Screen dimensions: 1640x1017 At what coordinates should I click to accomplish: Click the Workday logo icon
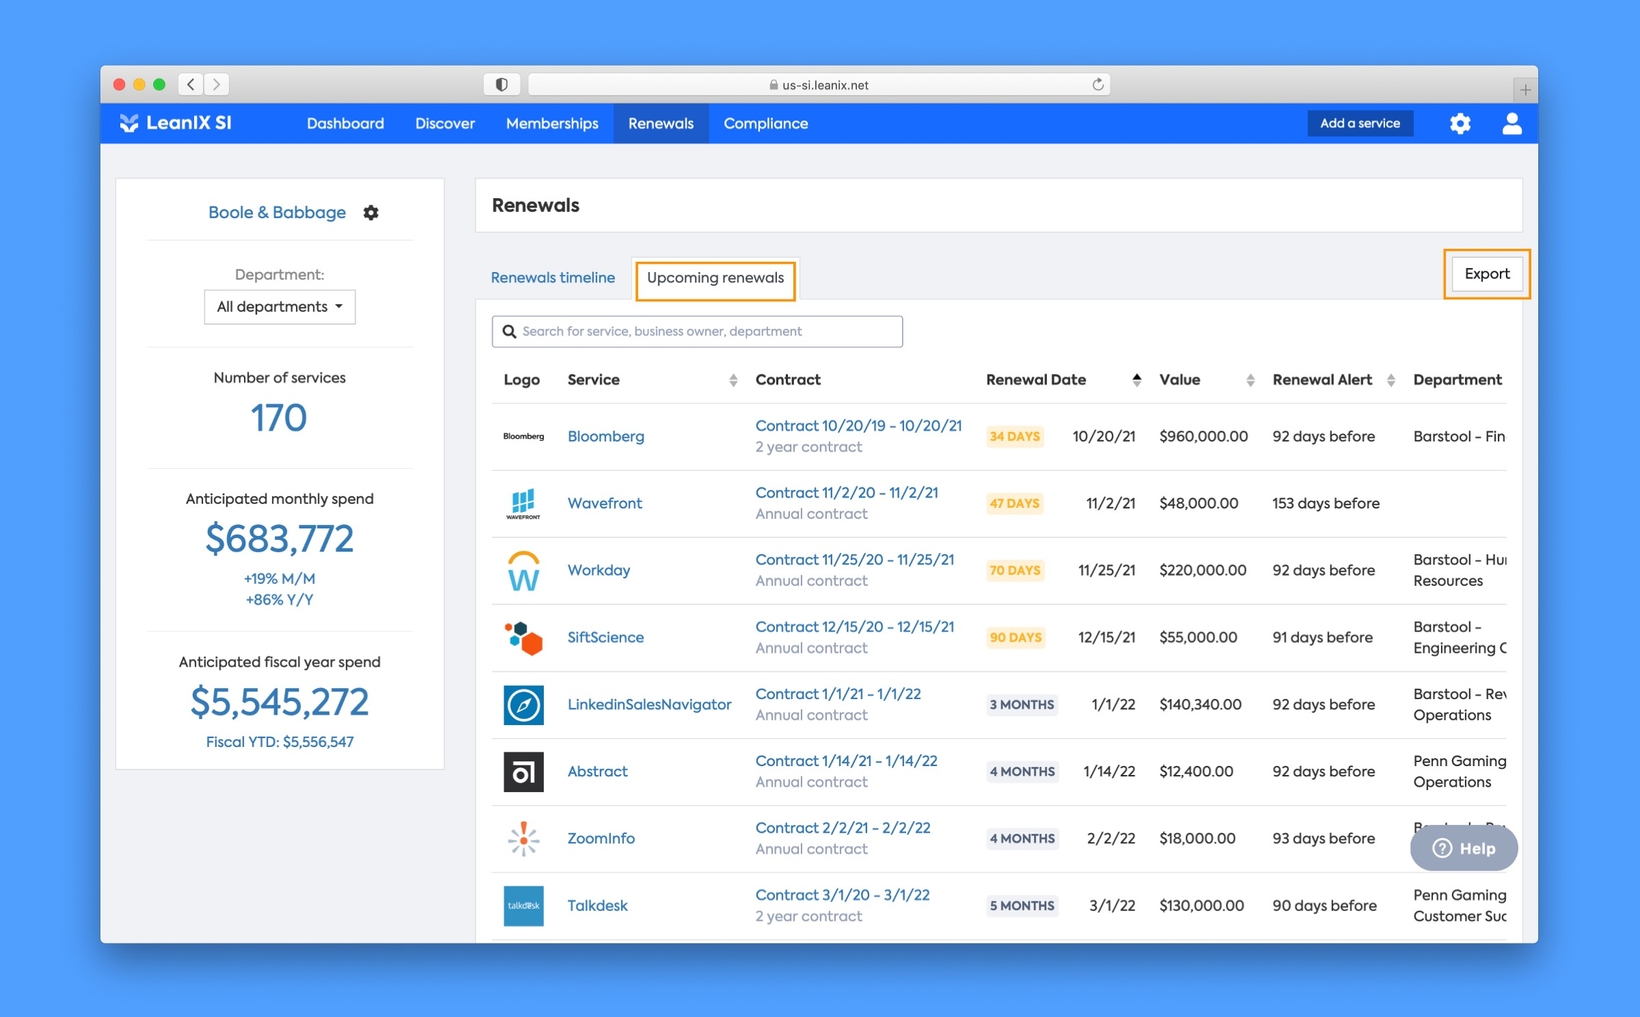tap(523, 570)
